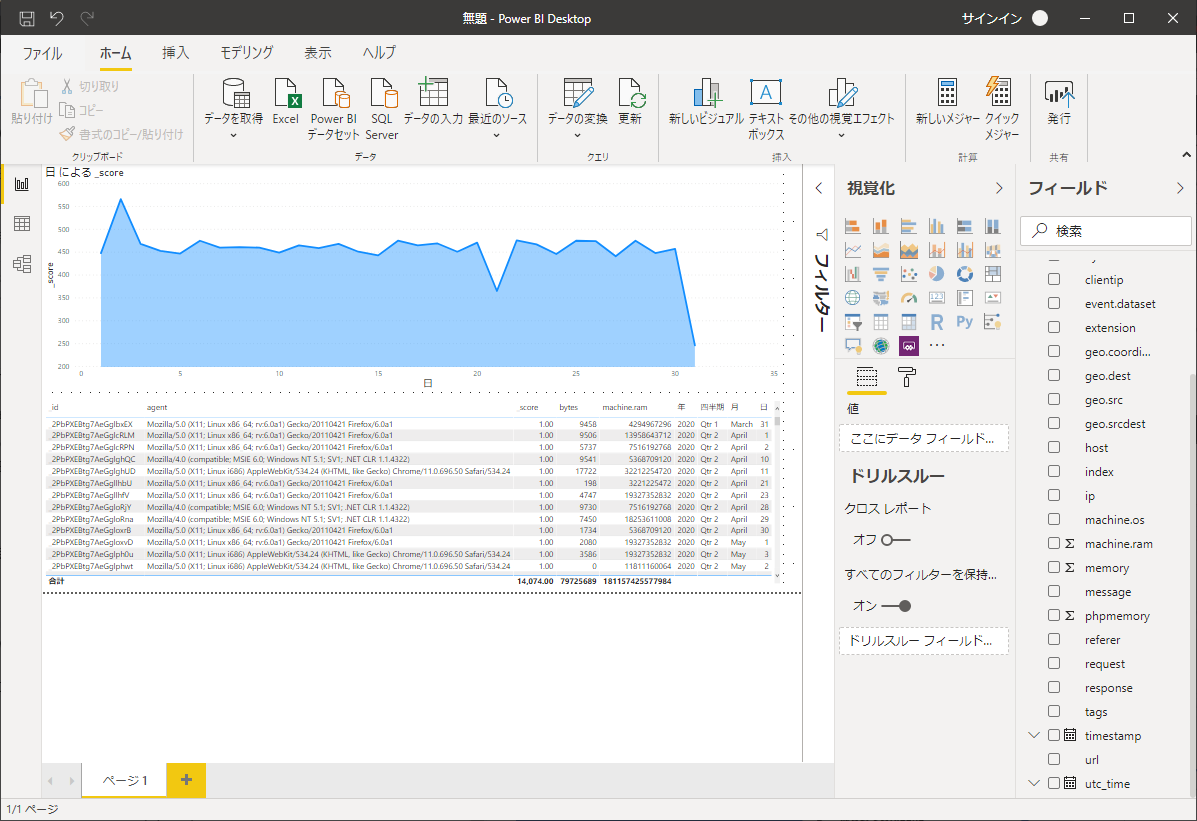1197x821 pixels.
Task: Select the purple PowerApps visual
Action: click(x=908, y=345)
